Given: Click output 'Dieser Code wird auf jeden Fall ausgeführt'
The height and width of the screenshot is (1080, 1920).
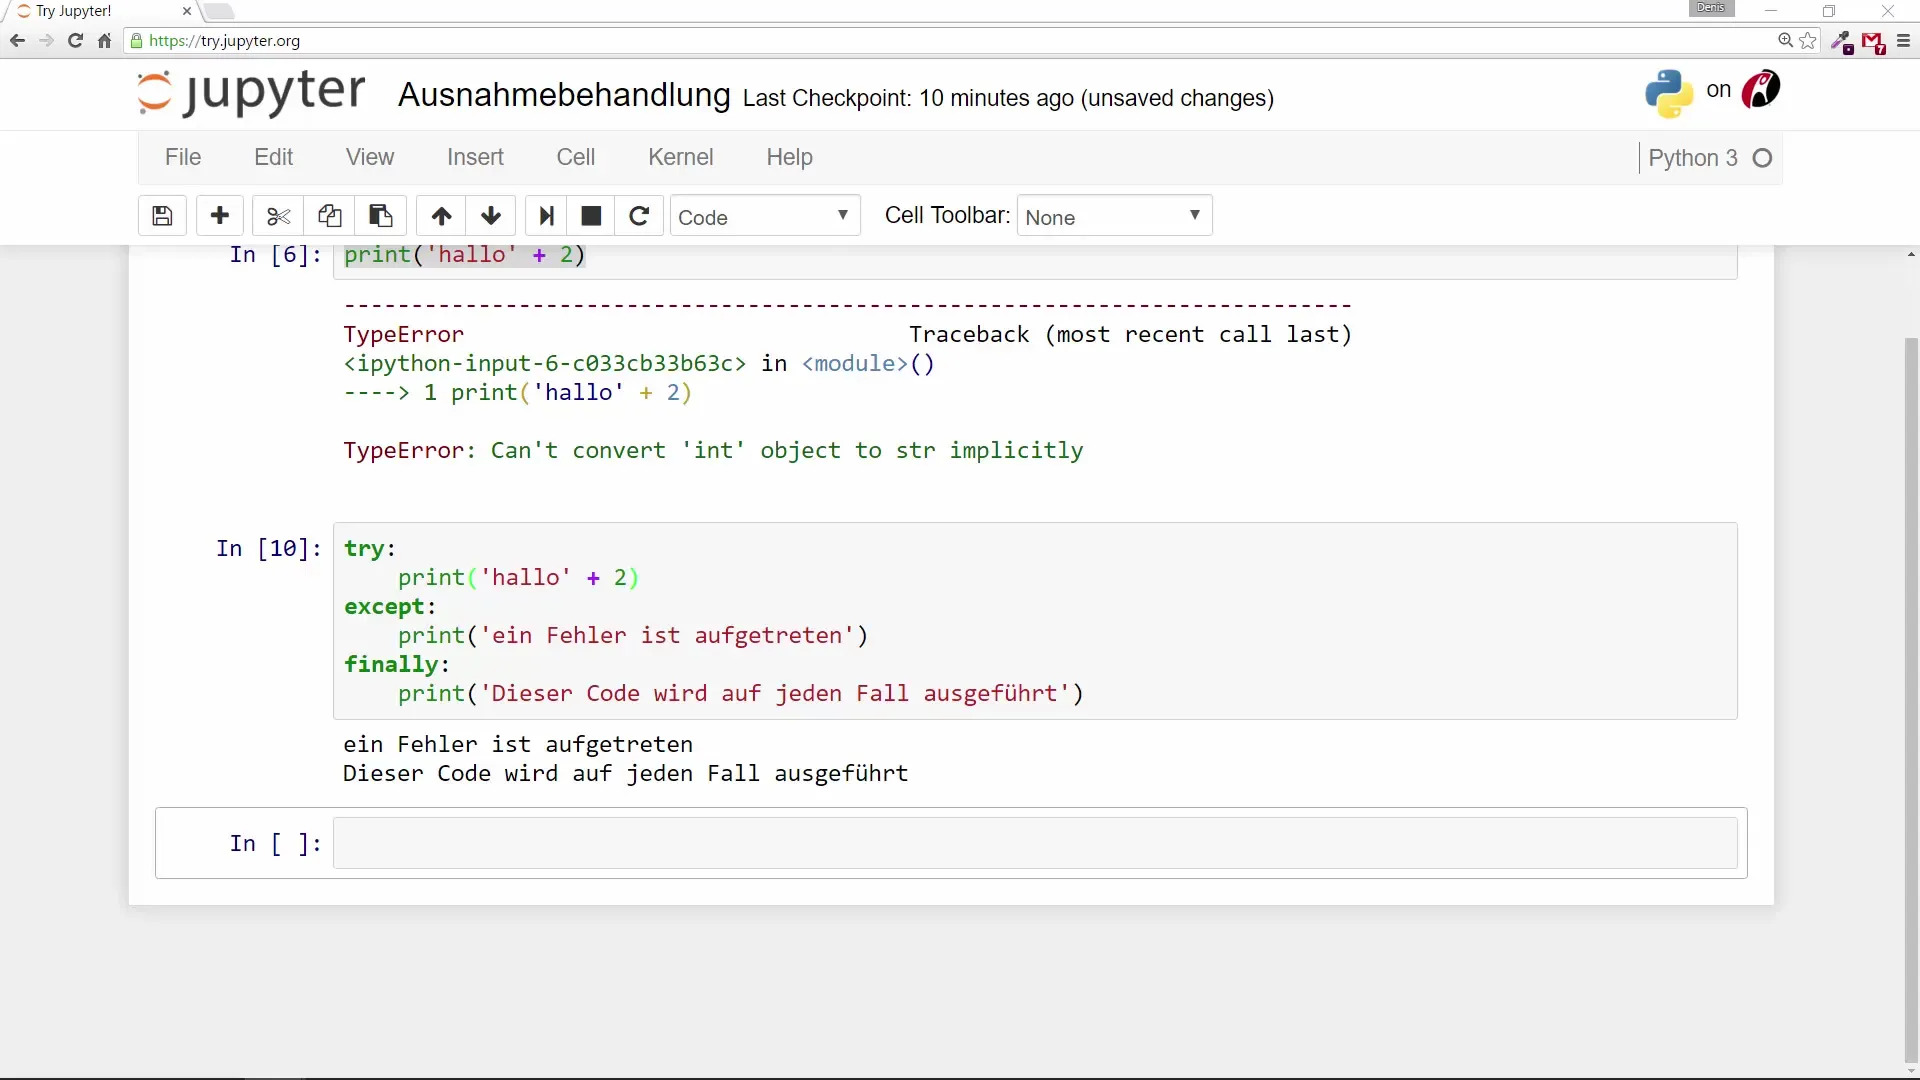Looking at the screenshot, I should pyautogui.click(x=626, y=773).
